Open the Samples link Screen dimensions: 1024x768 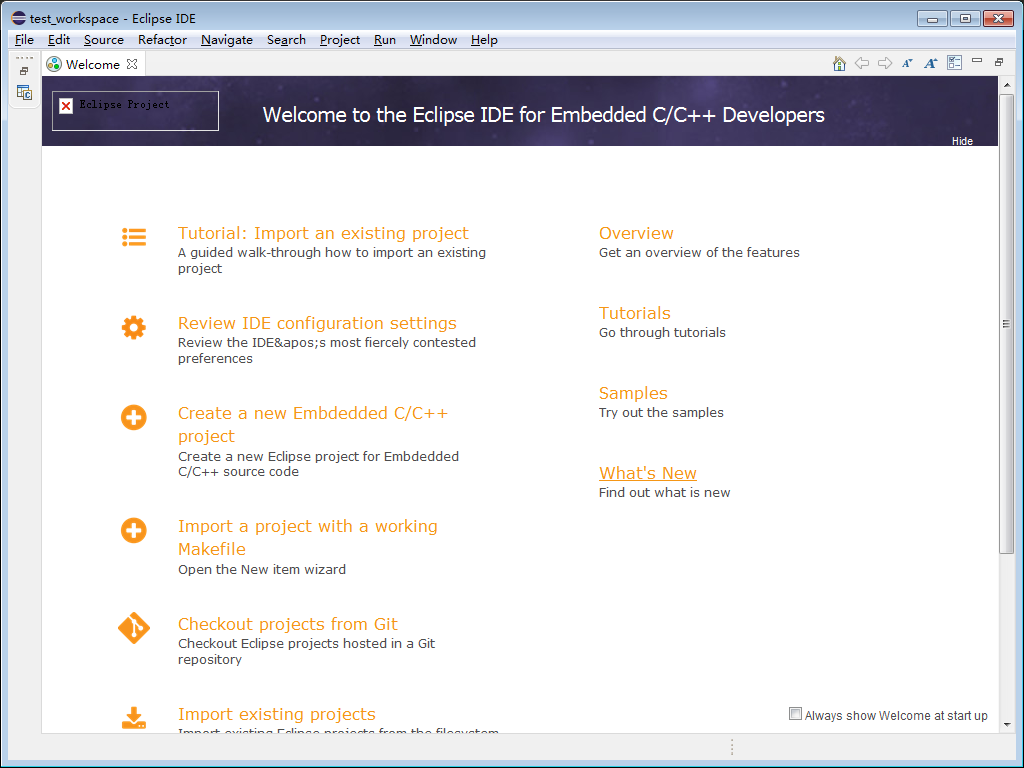click(633, 393)
